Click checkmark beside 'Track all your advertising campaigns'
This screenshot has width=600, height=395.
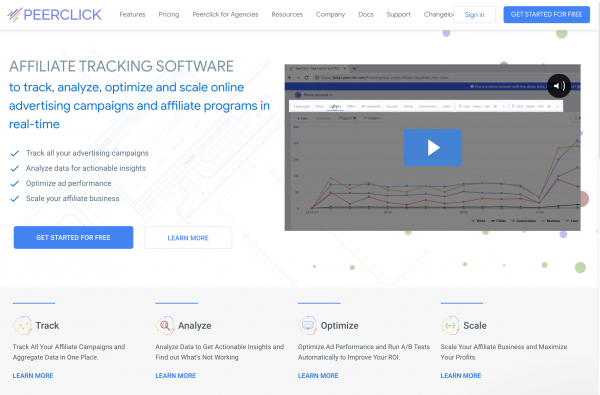pyautogui.click(x=15, y=153)
